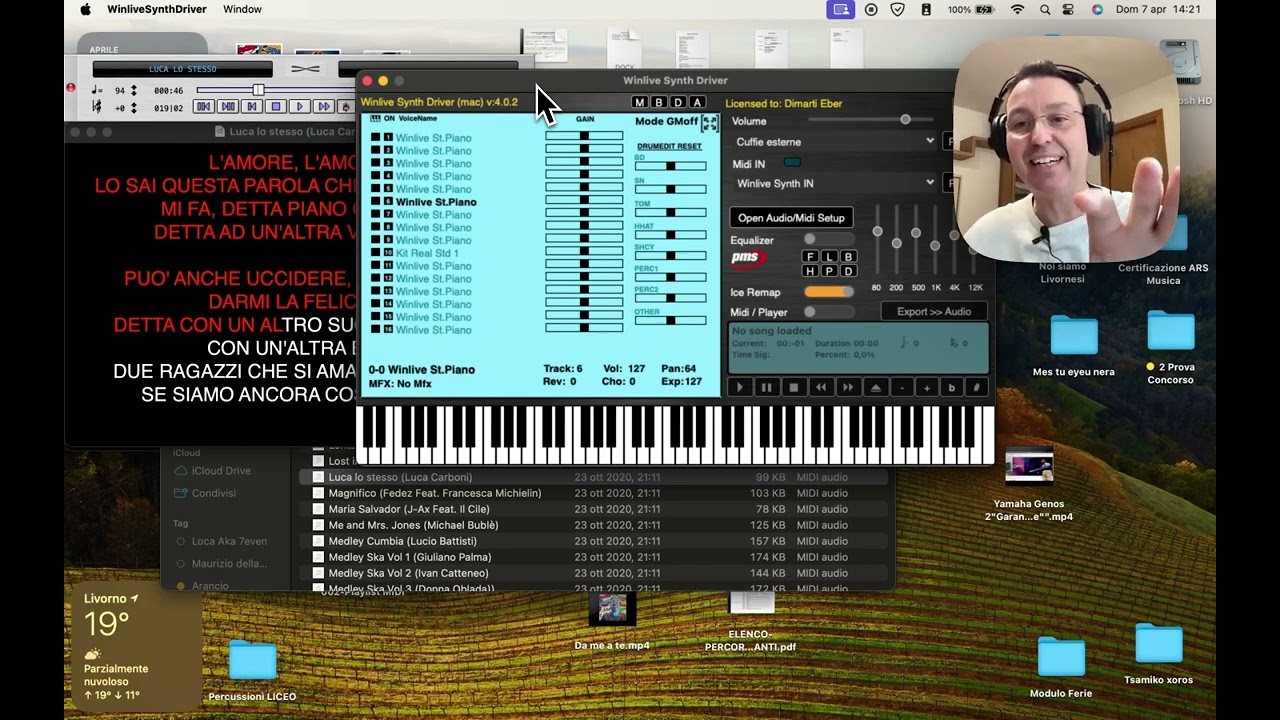Click stop in the MIDI player window
The width and height of the screenshot is (1280, 720).
click(x=276, y=106)
